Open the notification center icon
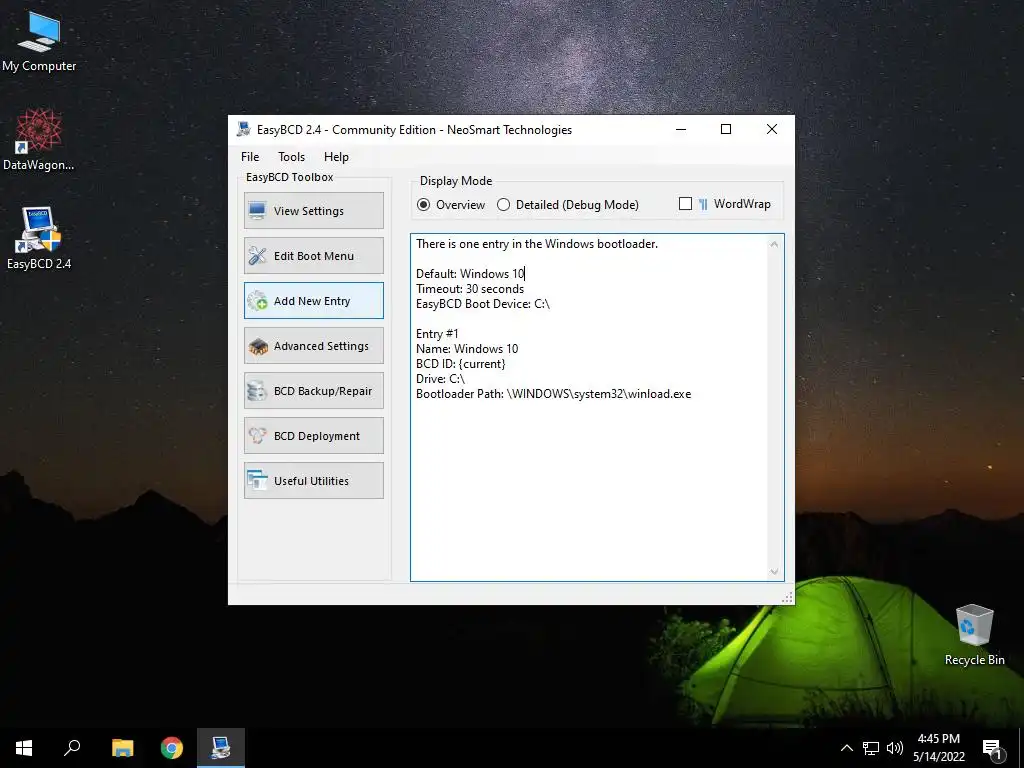Screen dimensions: 1024x768 pos(992,749)
